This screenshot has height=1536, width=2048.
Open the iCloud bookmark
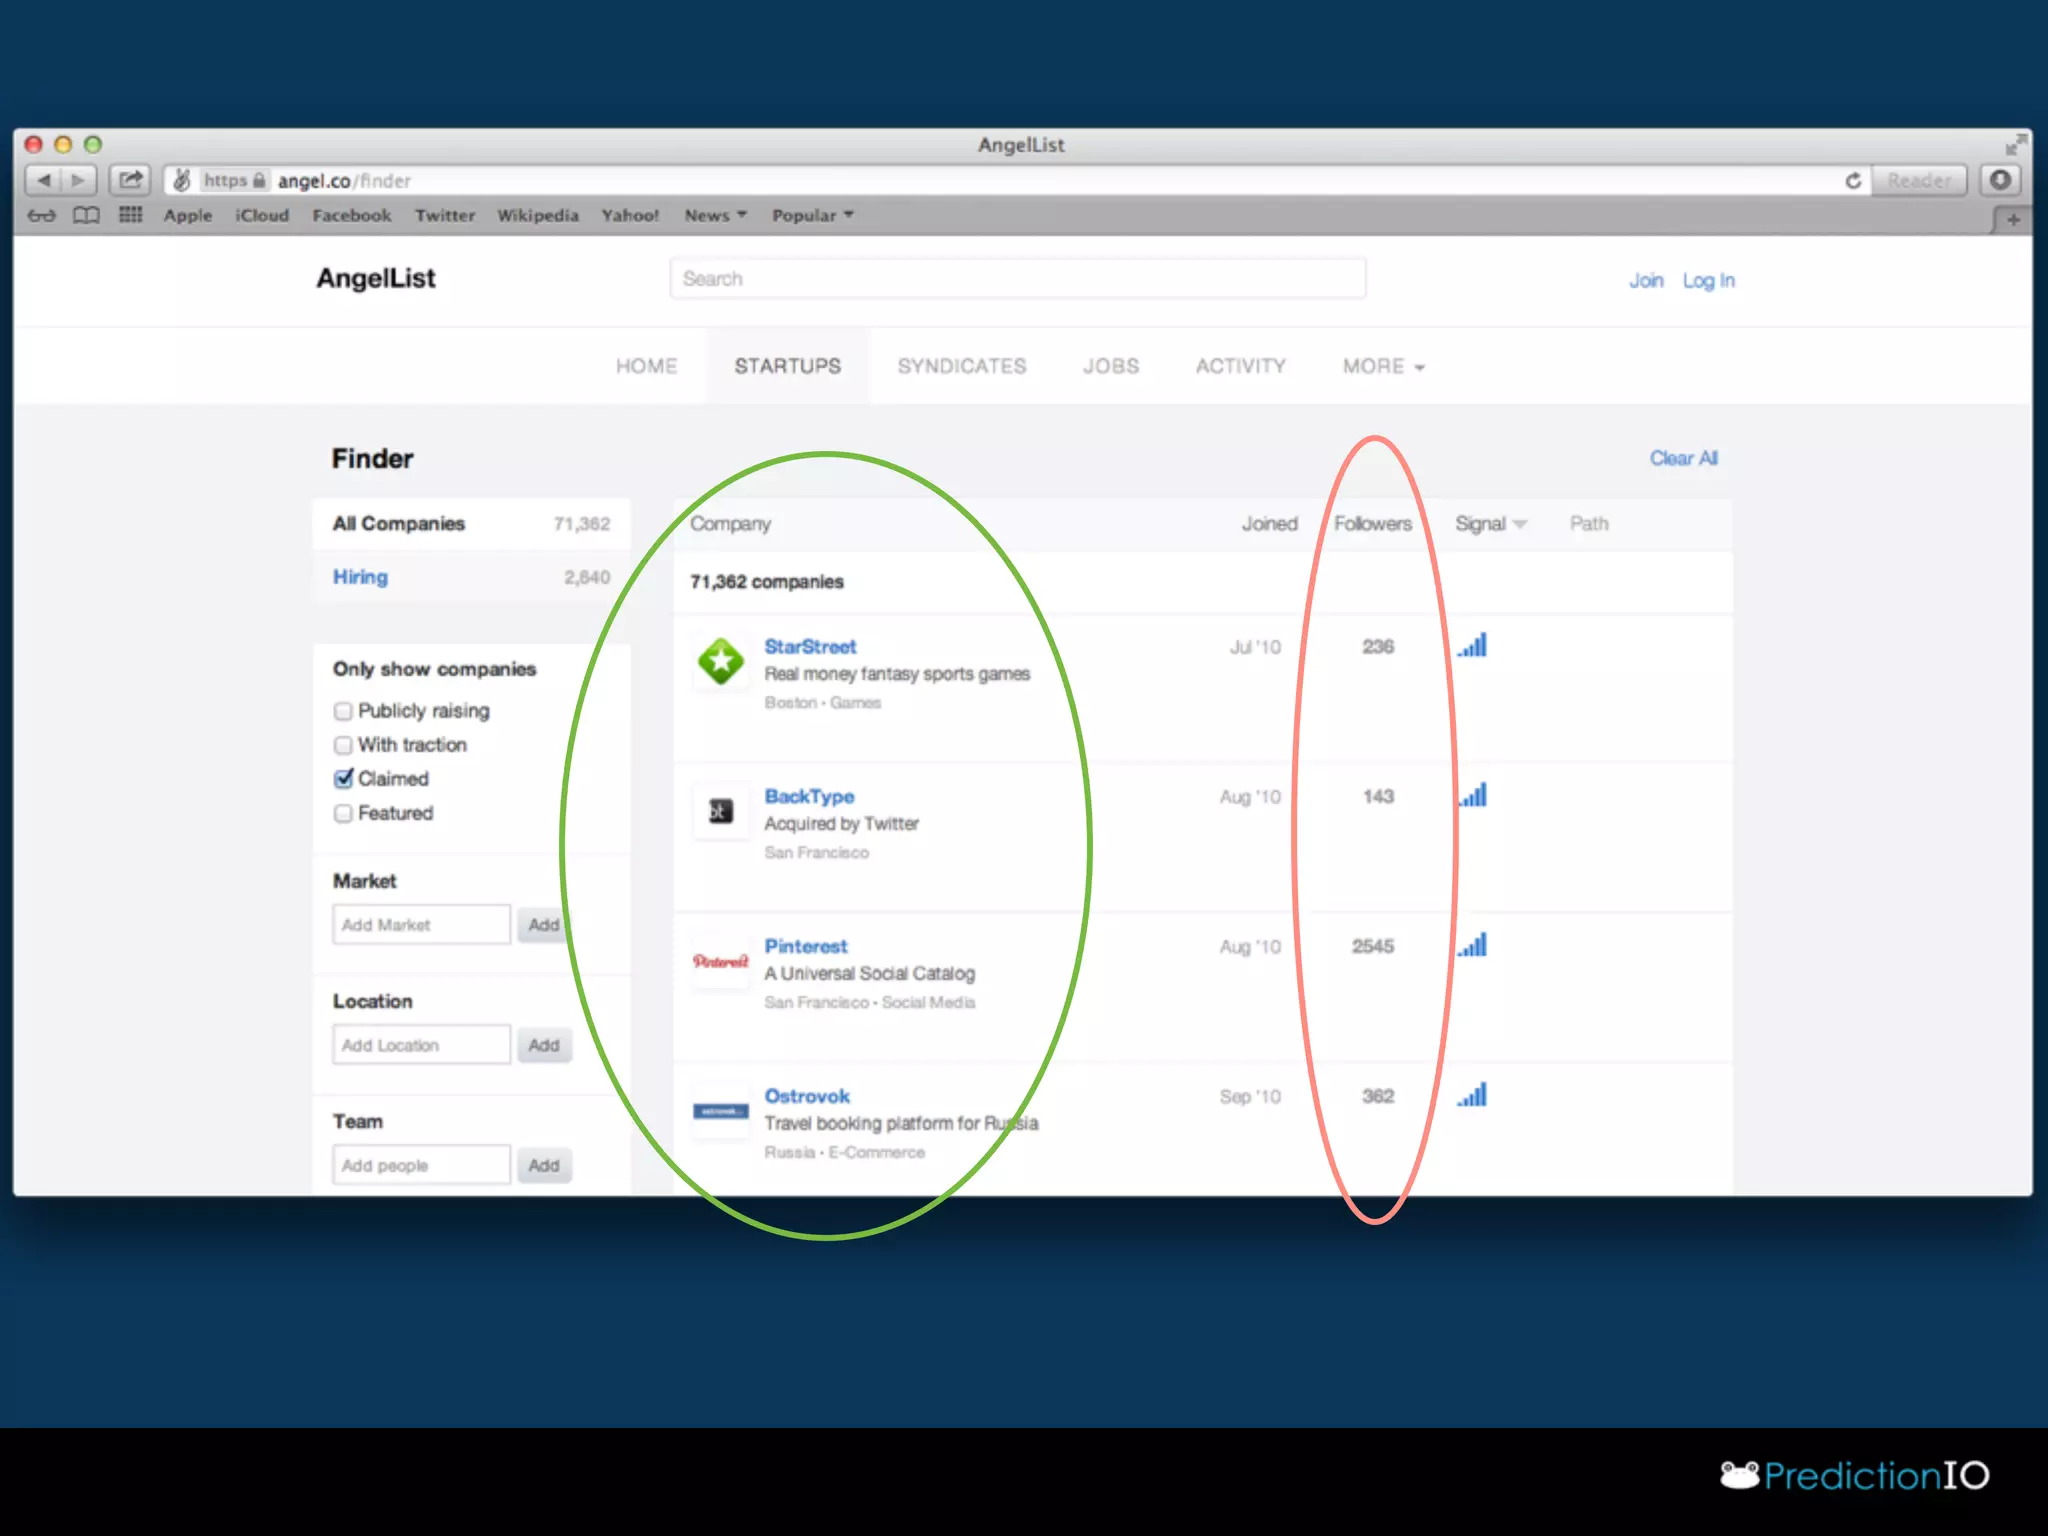pyautogui.click(x=262, y=215)
